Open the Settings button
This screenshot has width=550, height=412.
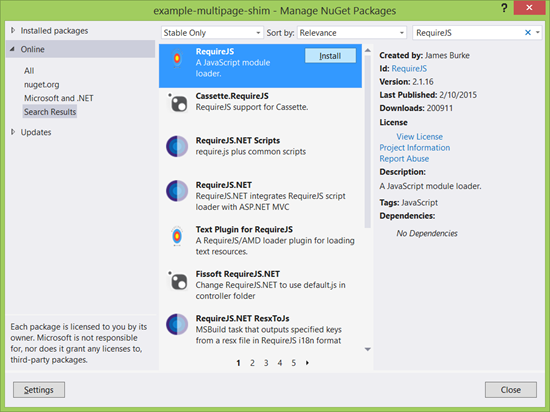click(x=39, y=390)
